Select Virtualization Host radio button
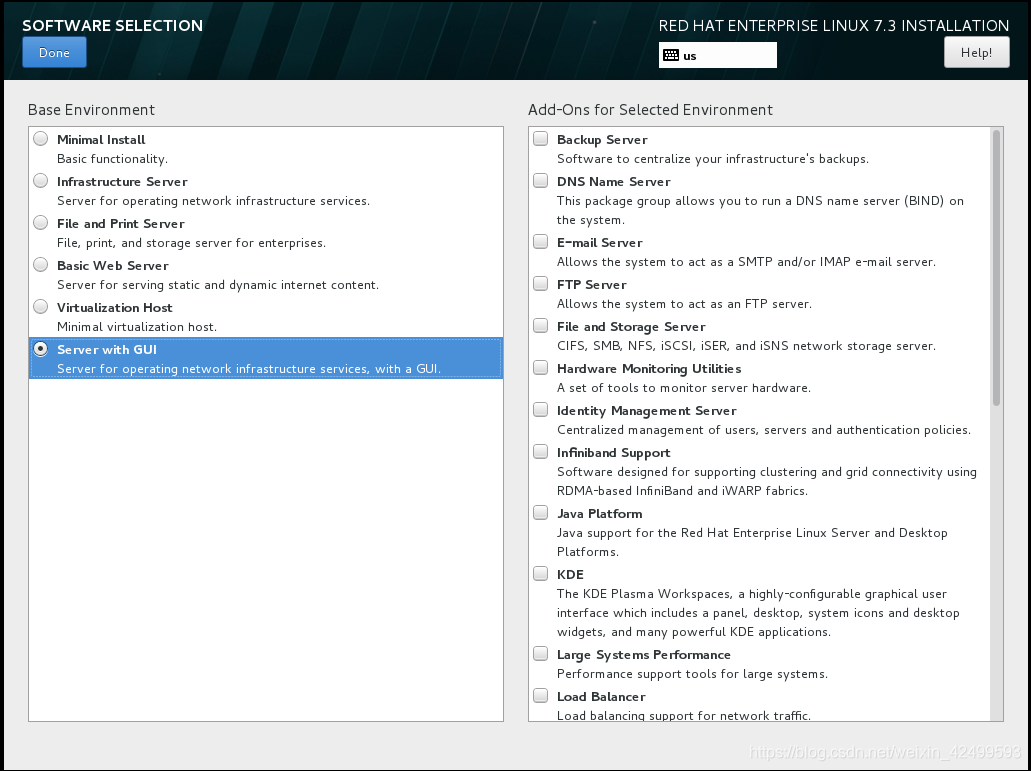Image resolution: width=1031 pixels, height=771 pixels. (41, 307)
